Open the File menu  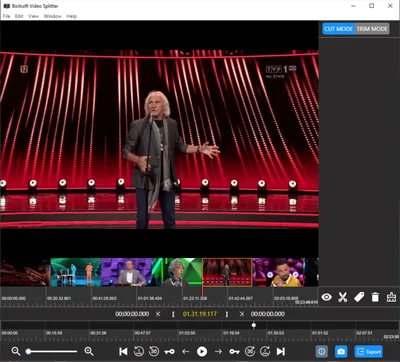(6, 16)
